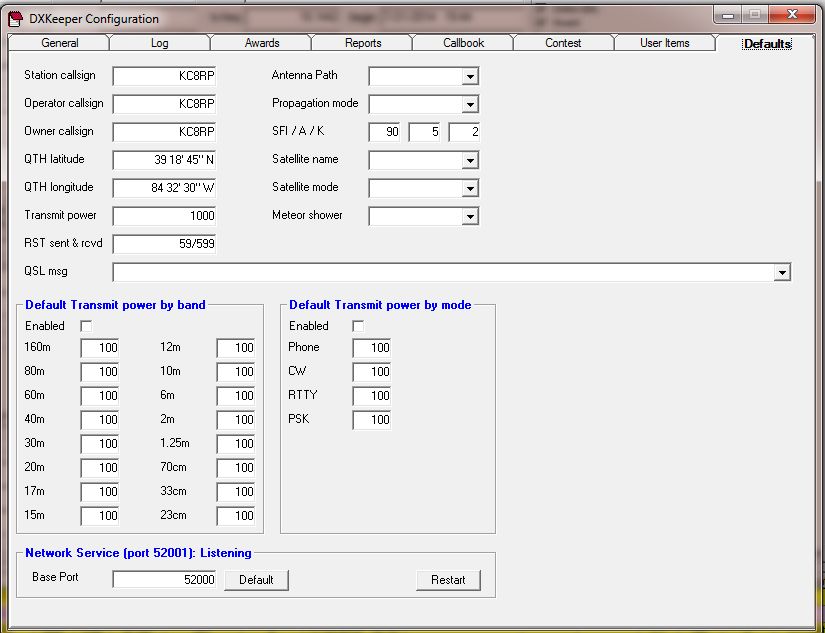This screenshot has width=825, height=633.
Task: Click the 30m power field
Action: (99, 444)
